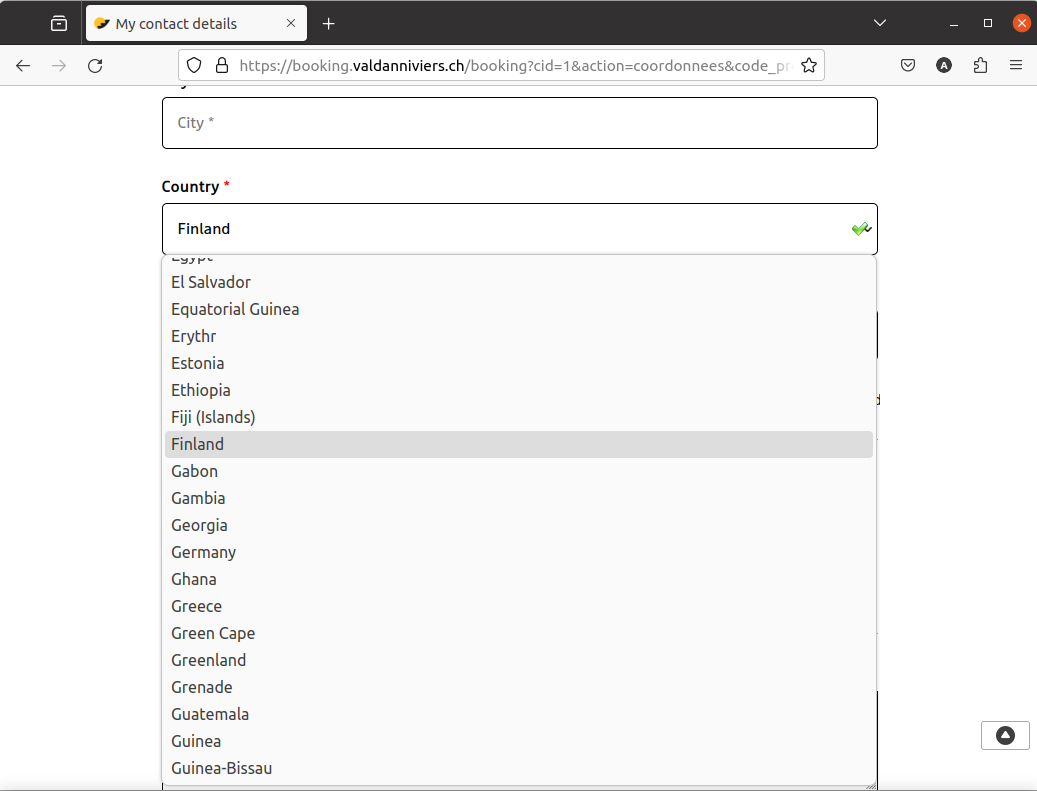Open the Firefox application menu

[x=1016, y=66]
